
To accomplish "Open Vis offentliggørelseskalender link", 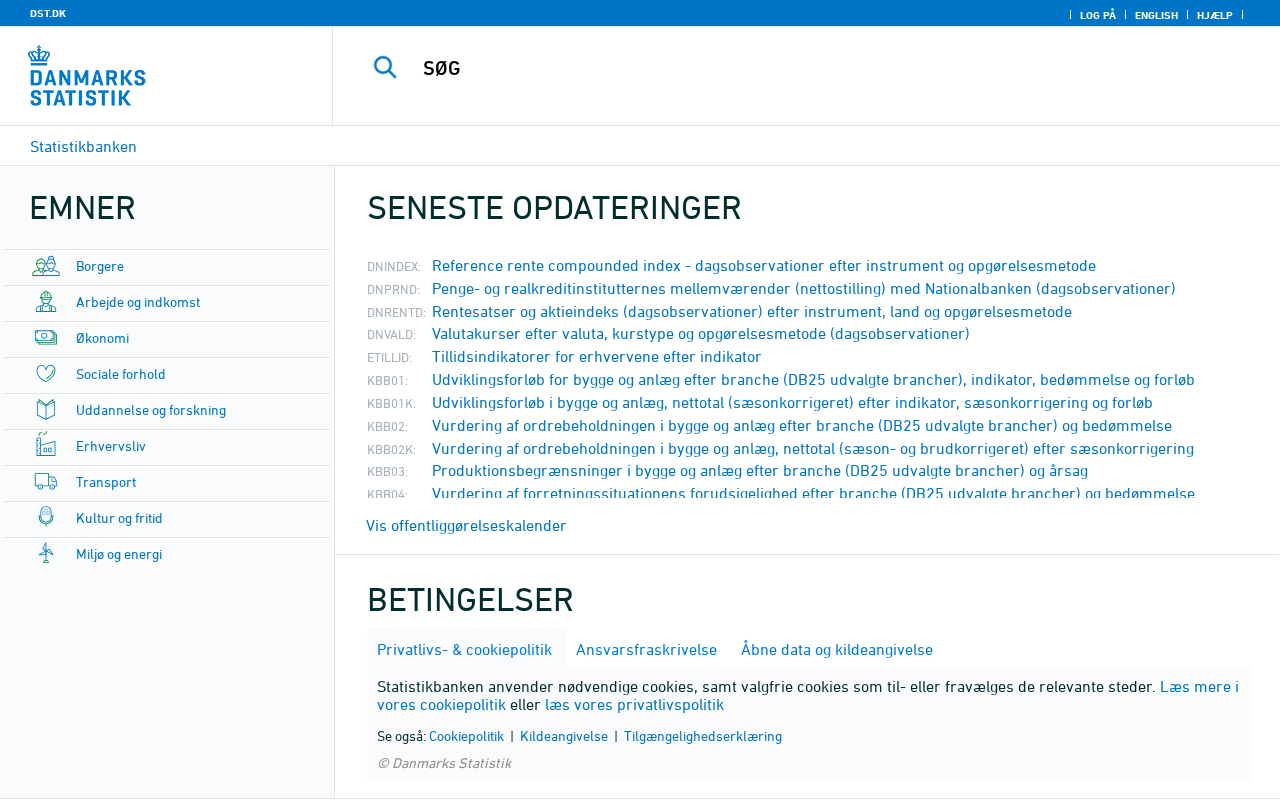I will coord(466,526).
